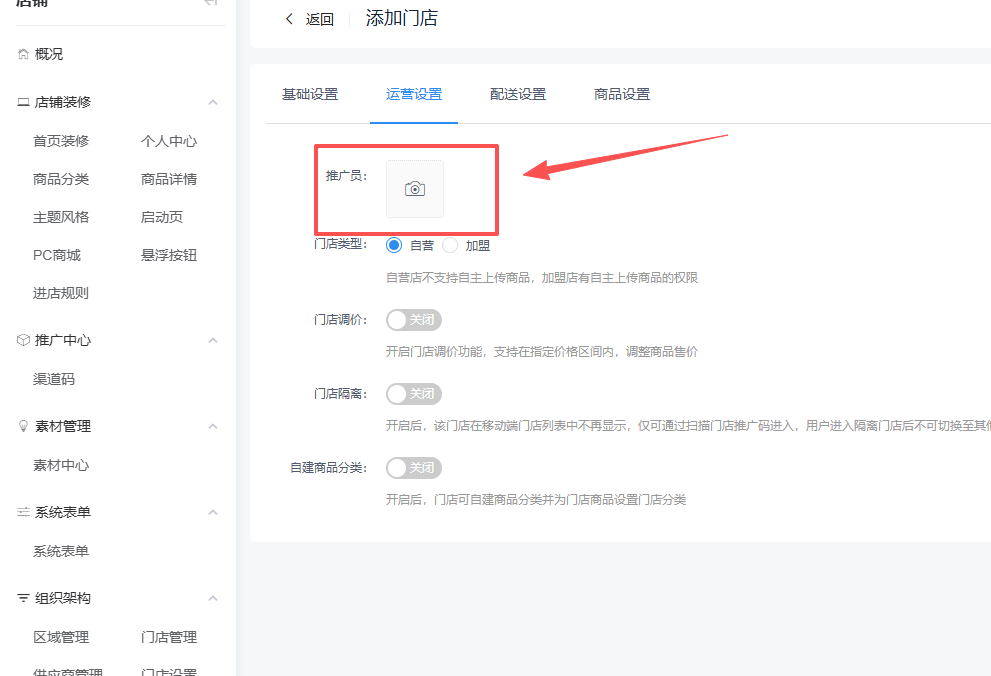This screenshot has width=991, height=676.
Task: Click the back arrow icon next to 返回
Action: click(290, 19)
